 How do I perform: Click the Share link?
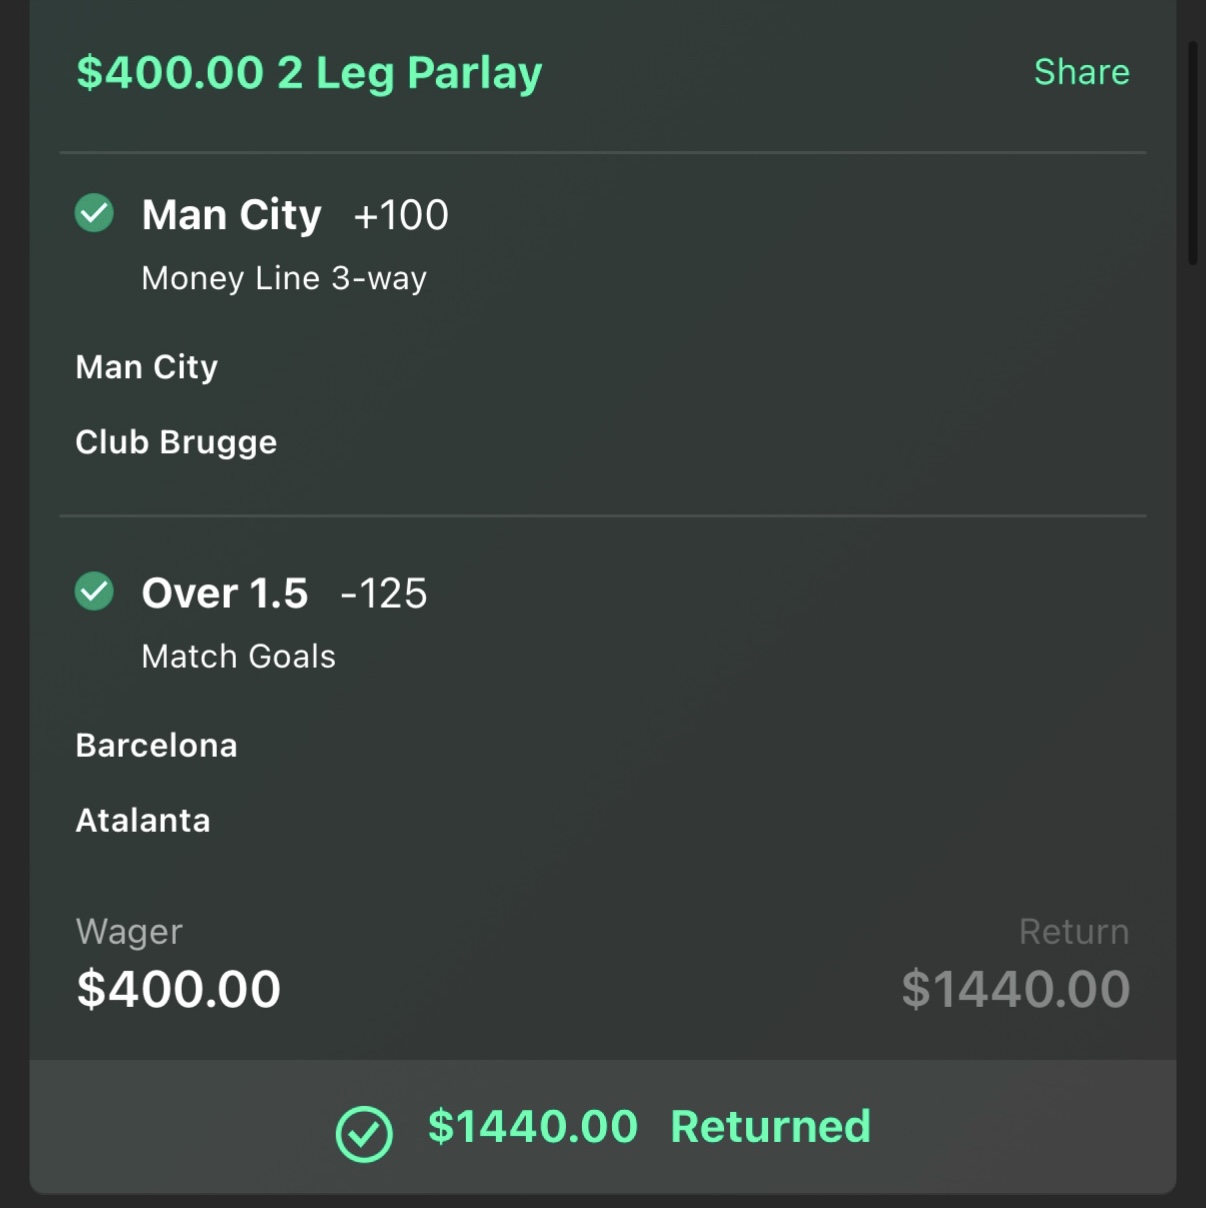(x=1081, y=72)
